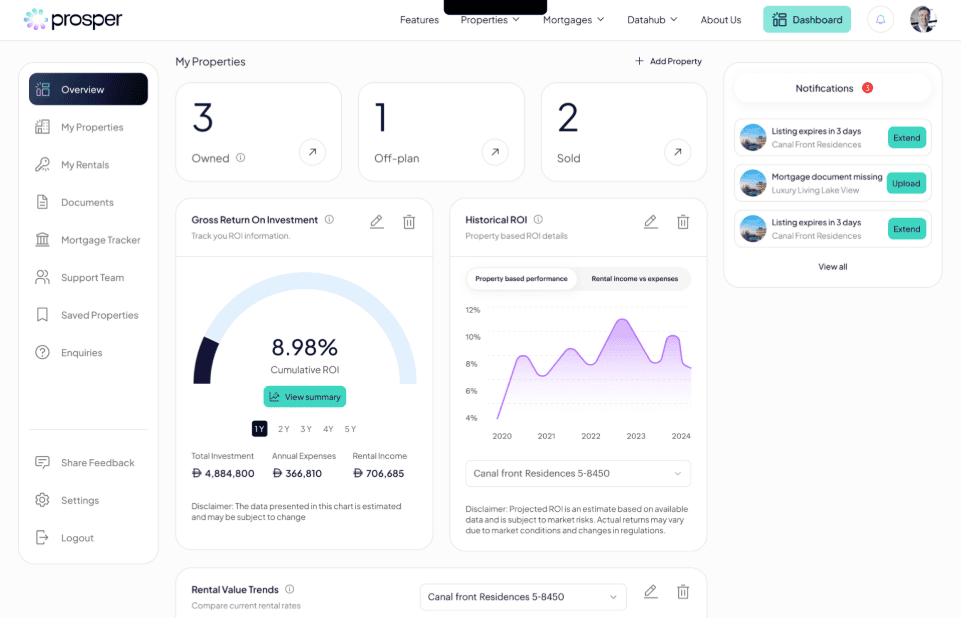Viewport: 961px width, 618px height.
Task: Click the Cumulative ROI gauge
Action: pos(304,352)
